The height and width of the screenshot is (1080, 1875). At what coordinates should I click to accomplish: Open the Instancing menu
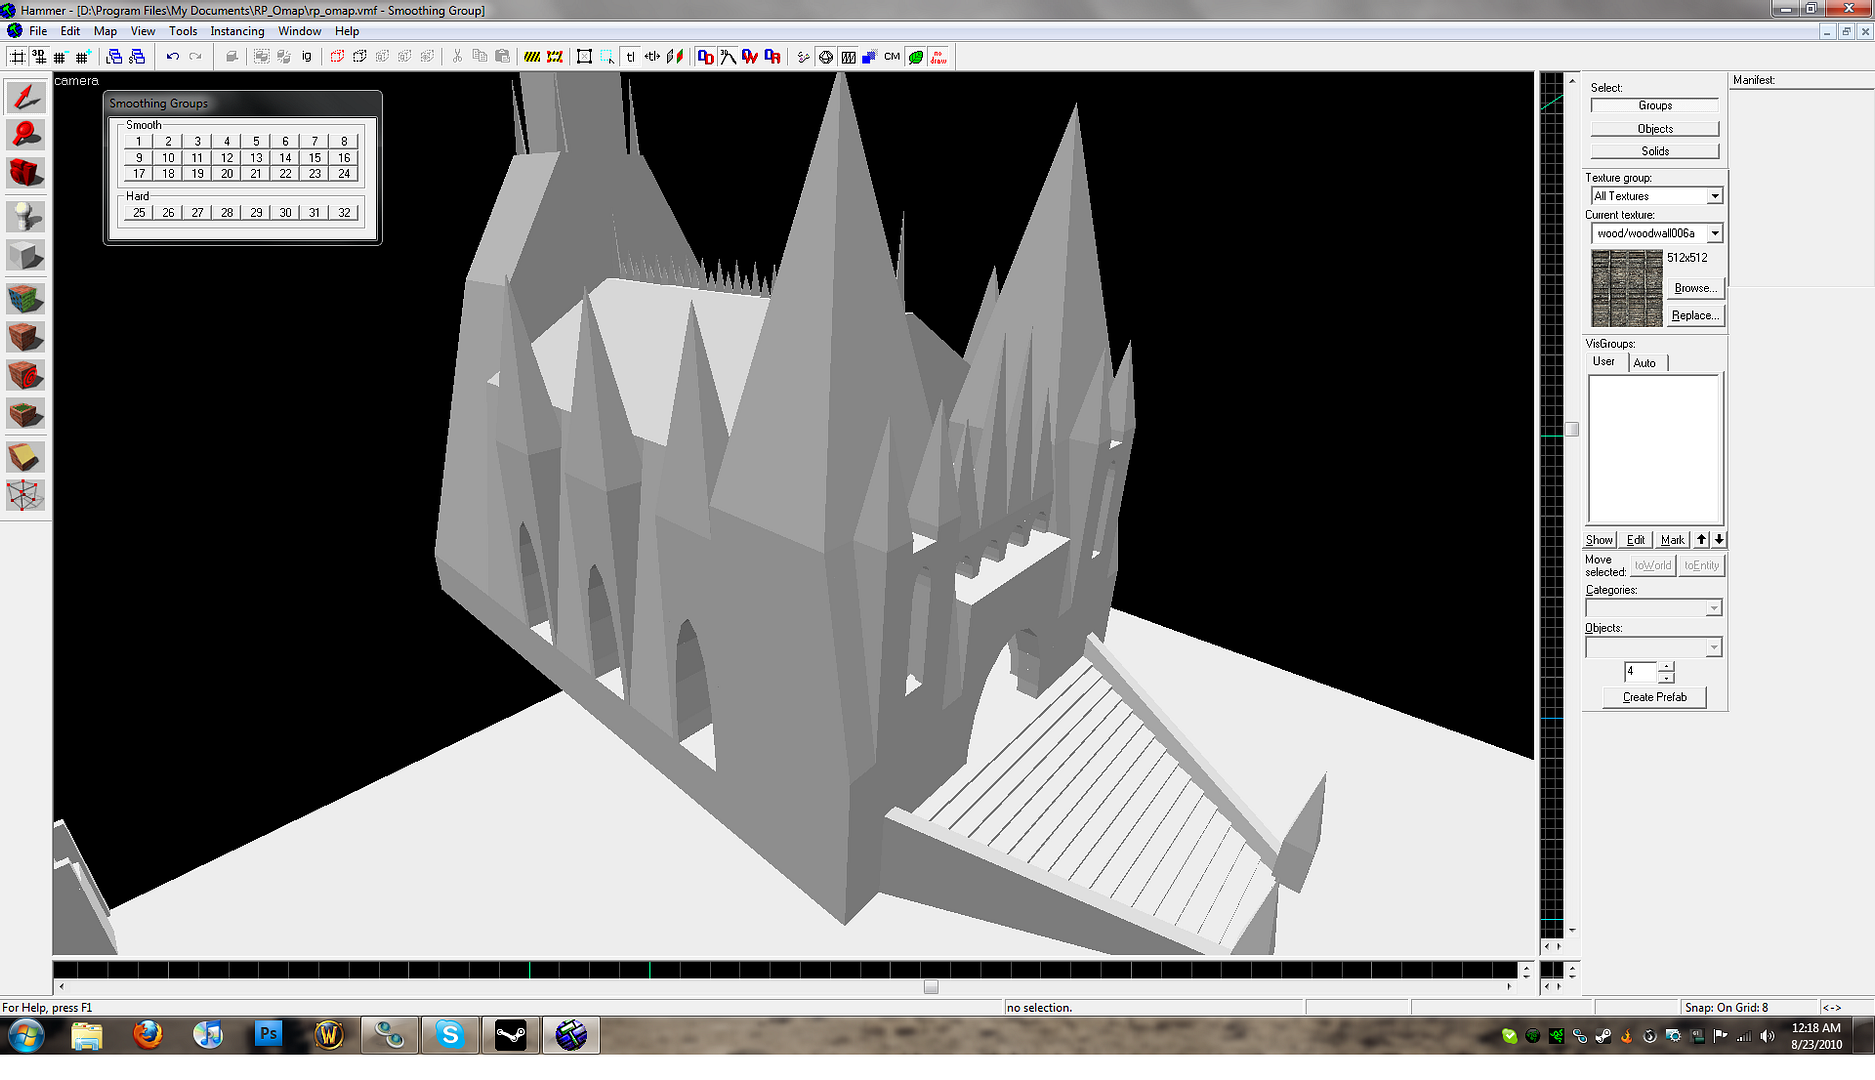tap(237, 31)
